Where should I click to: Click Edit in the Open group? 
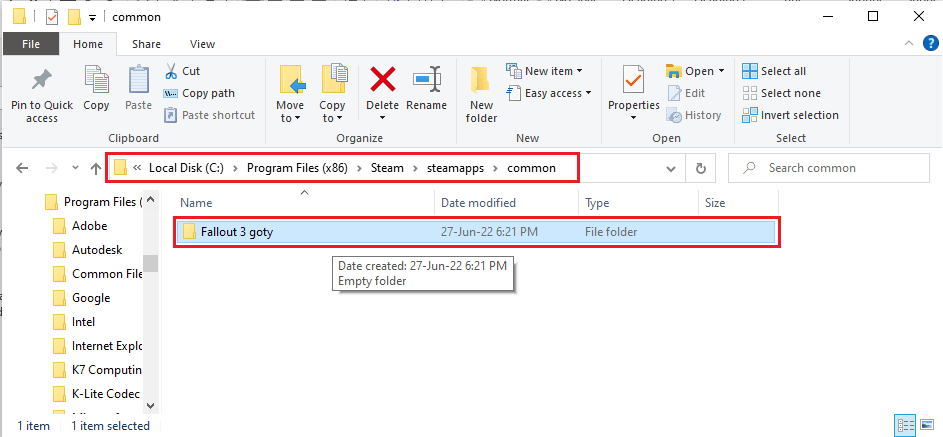click(686, 93)
